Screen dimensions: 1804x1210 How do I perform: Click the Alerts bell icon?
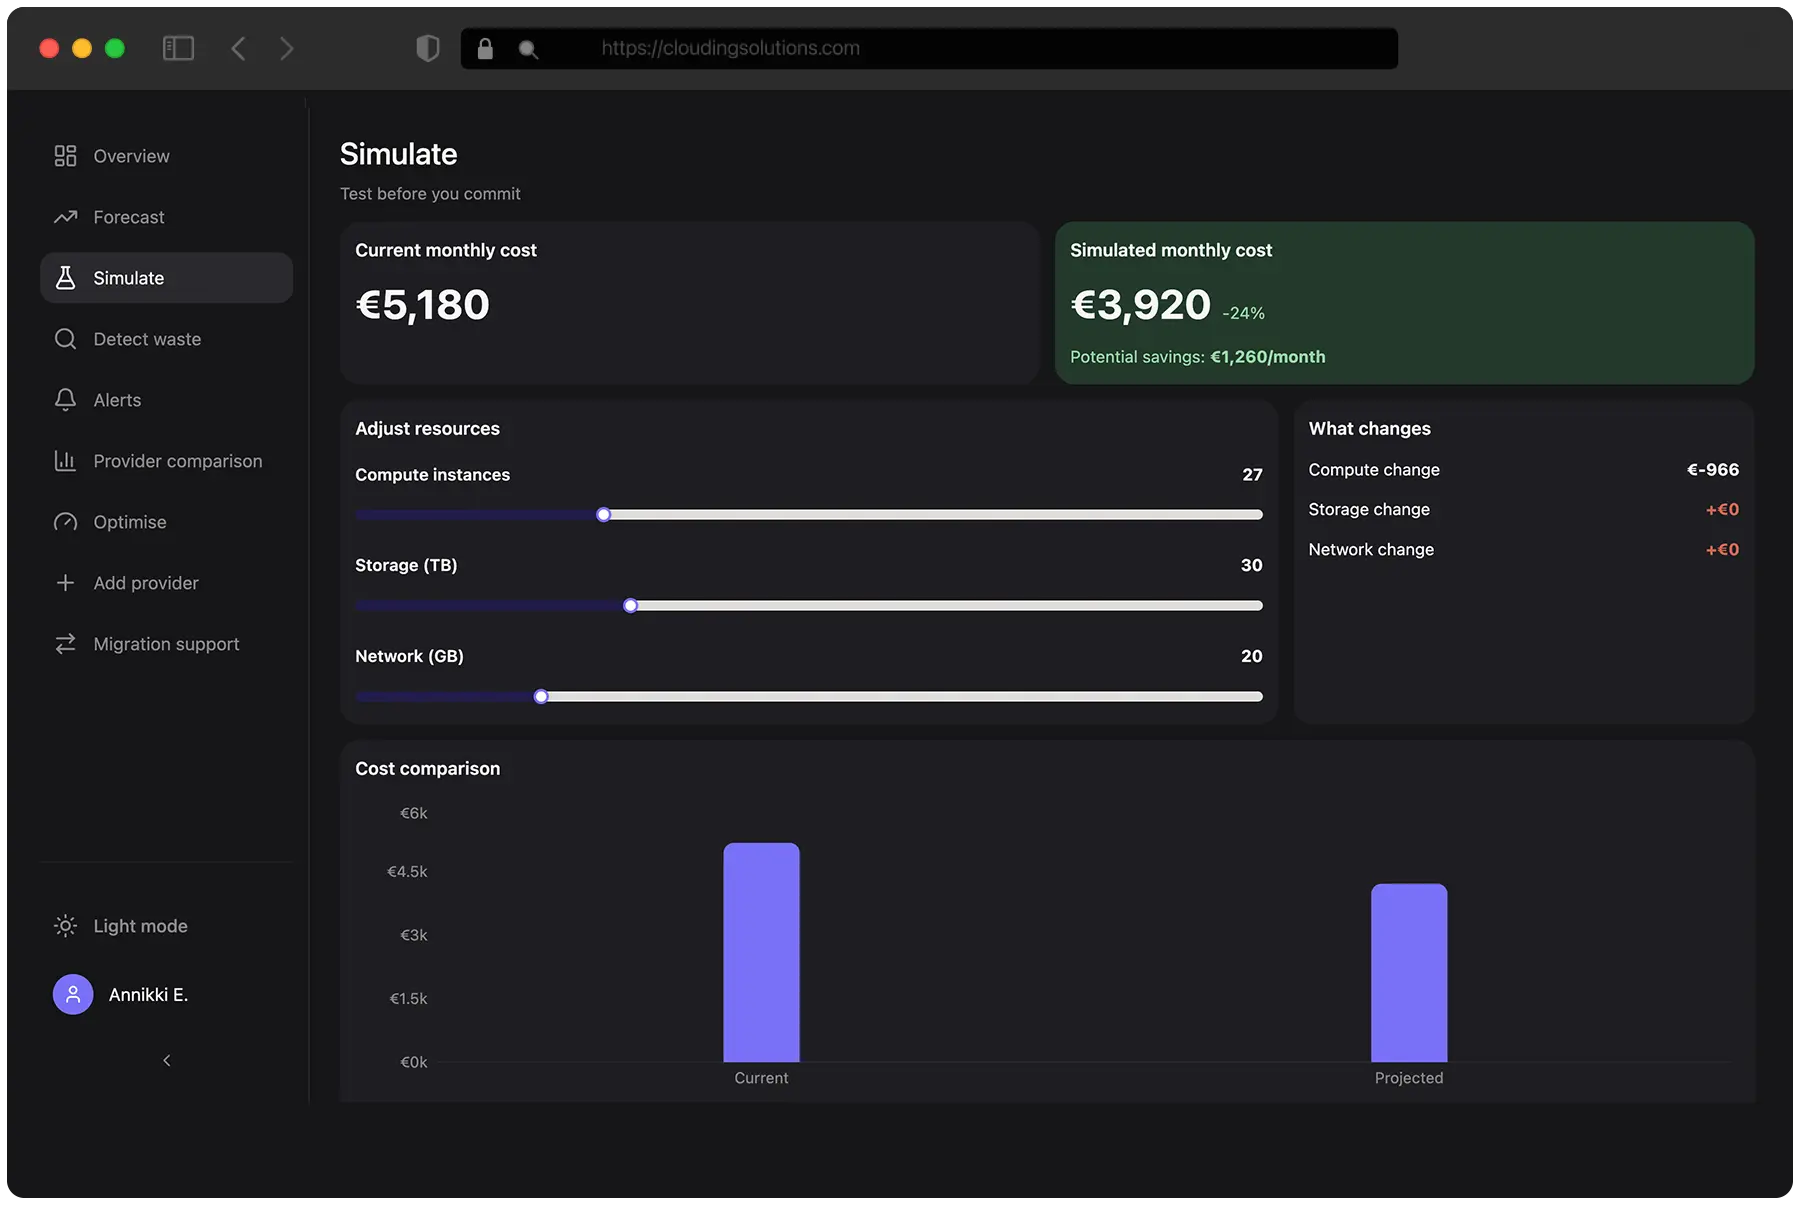65,399
